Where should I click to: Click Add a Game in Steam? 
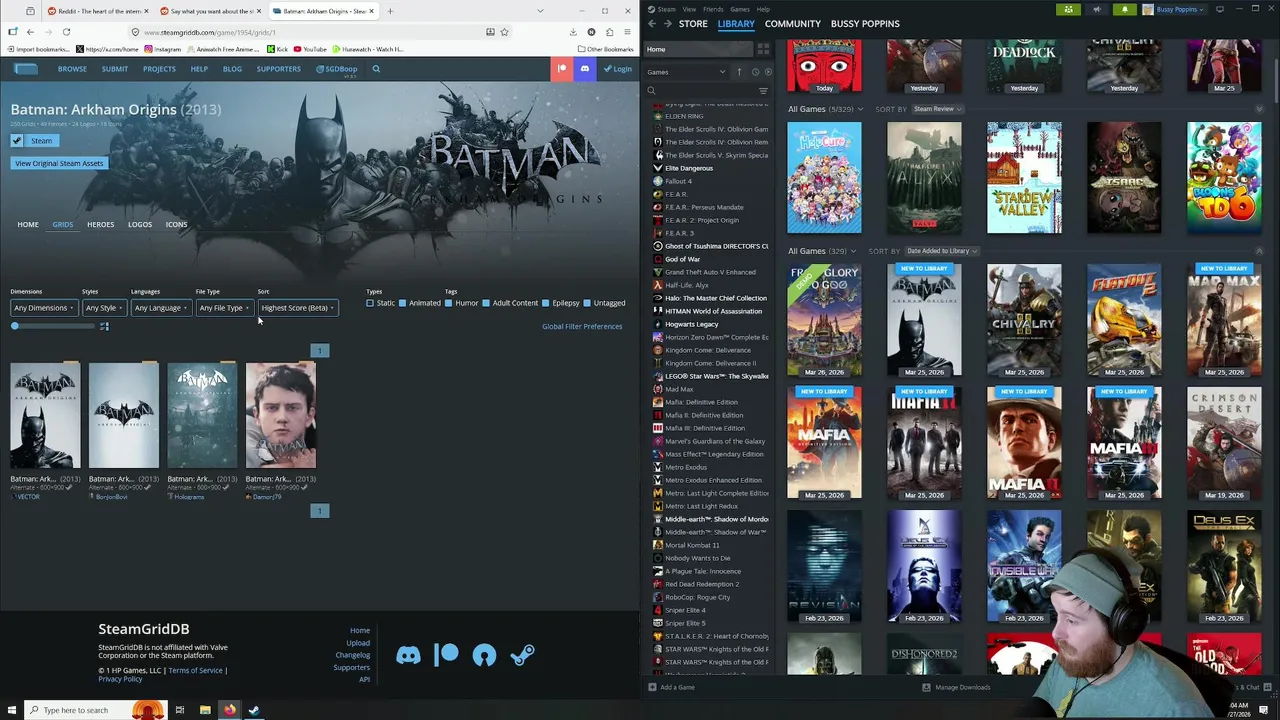click(x=671, y=687)
